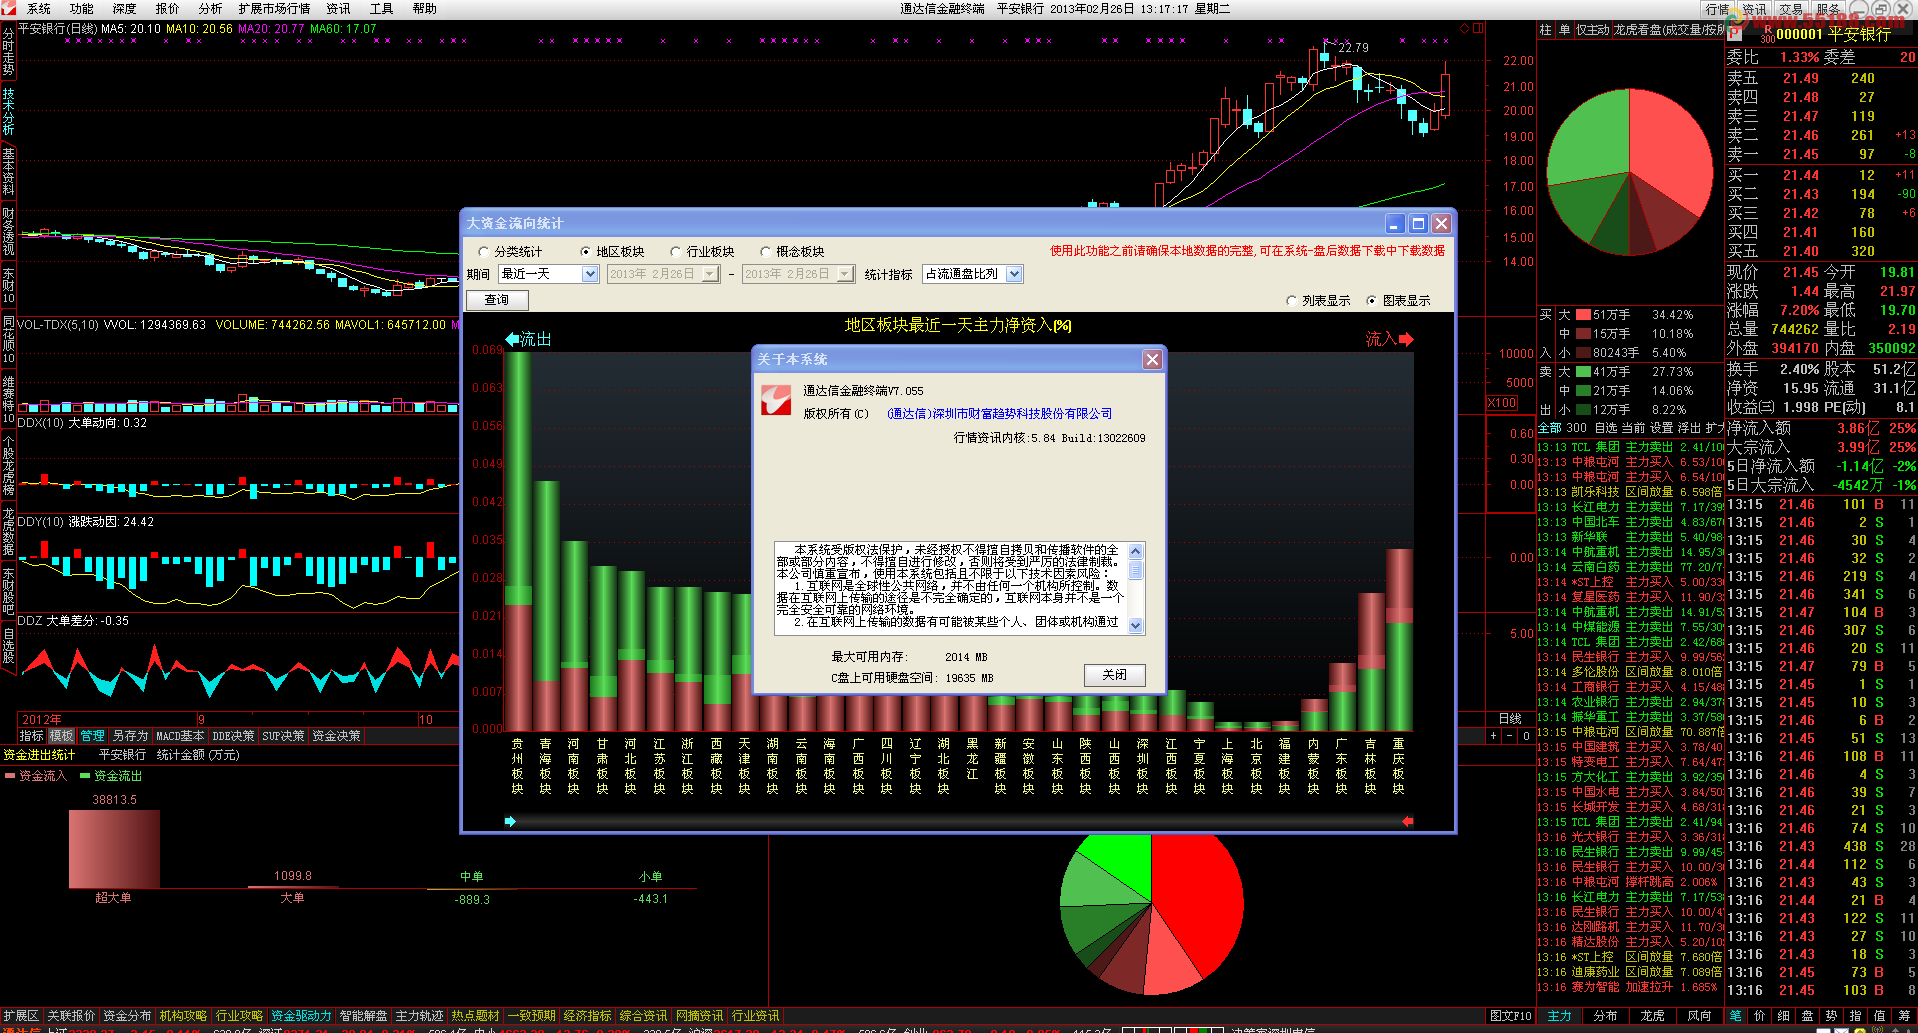
Task: Switch to 技术分析 in the left sidebar
Action: point(8,110)
